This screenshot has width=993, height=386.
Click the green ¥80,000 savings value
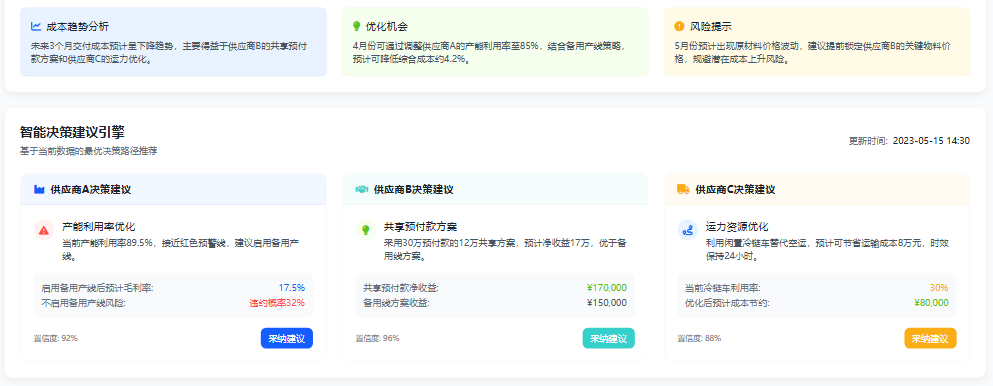point(932,302)
